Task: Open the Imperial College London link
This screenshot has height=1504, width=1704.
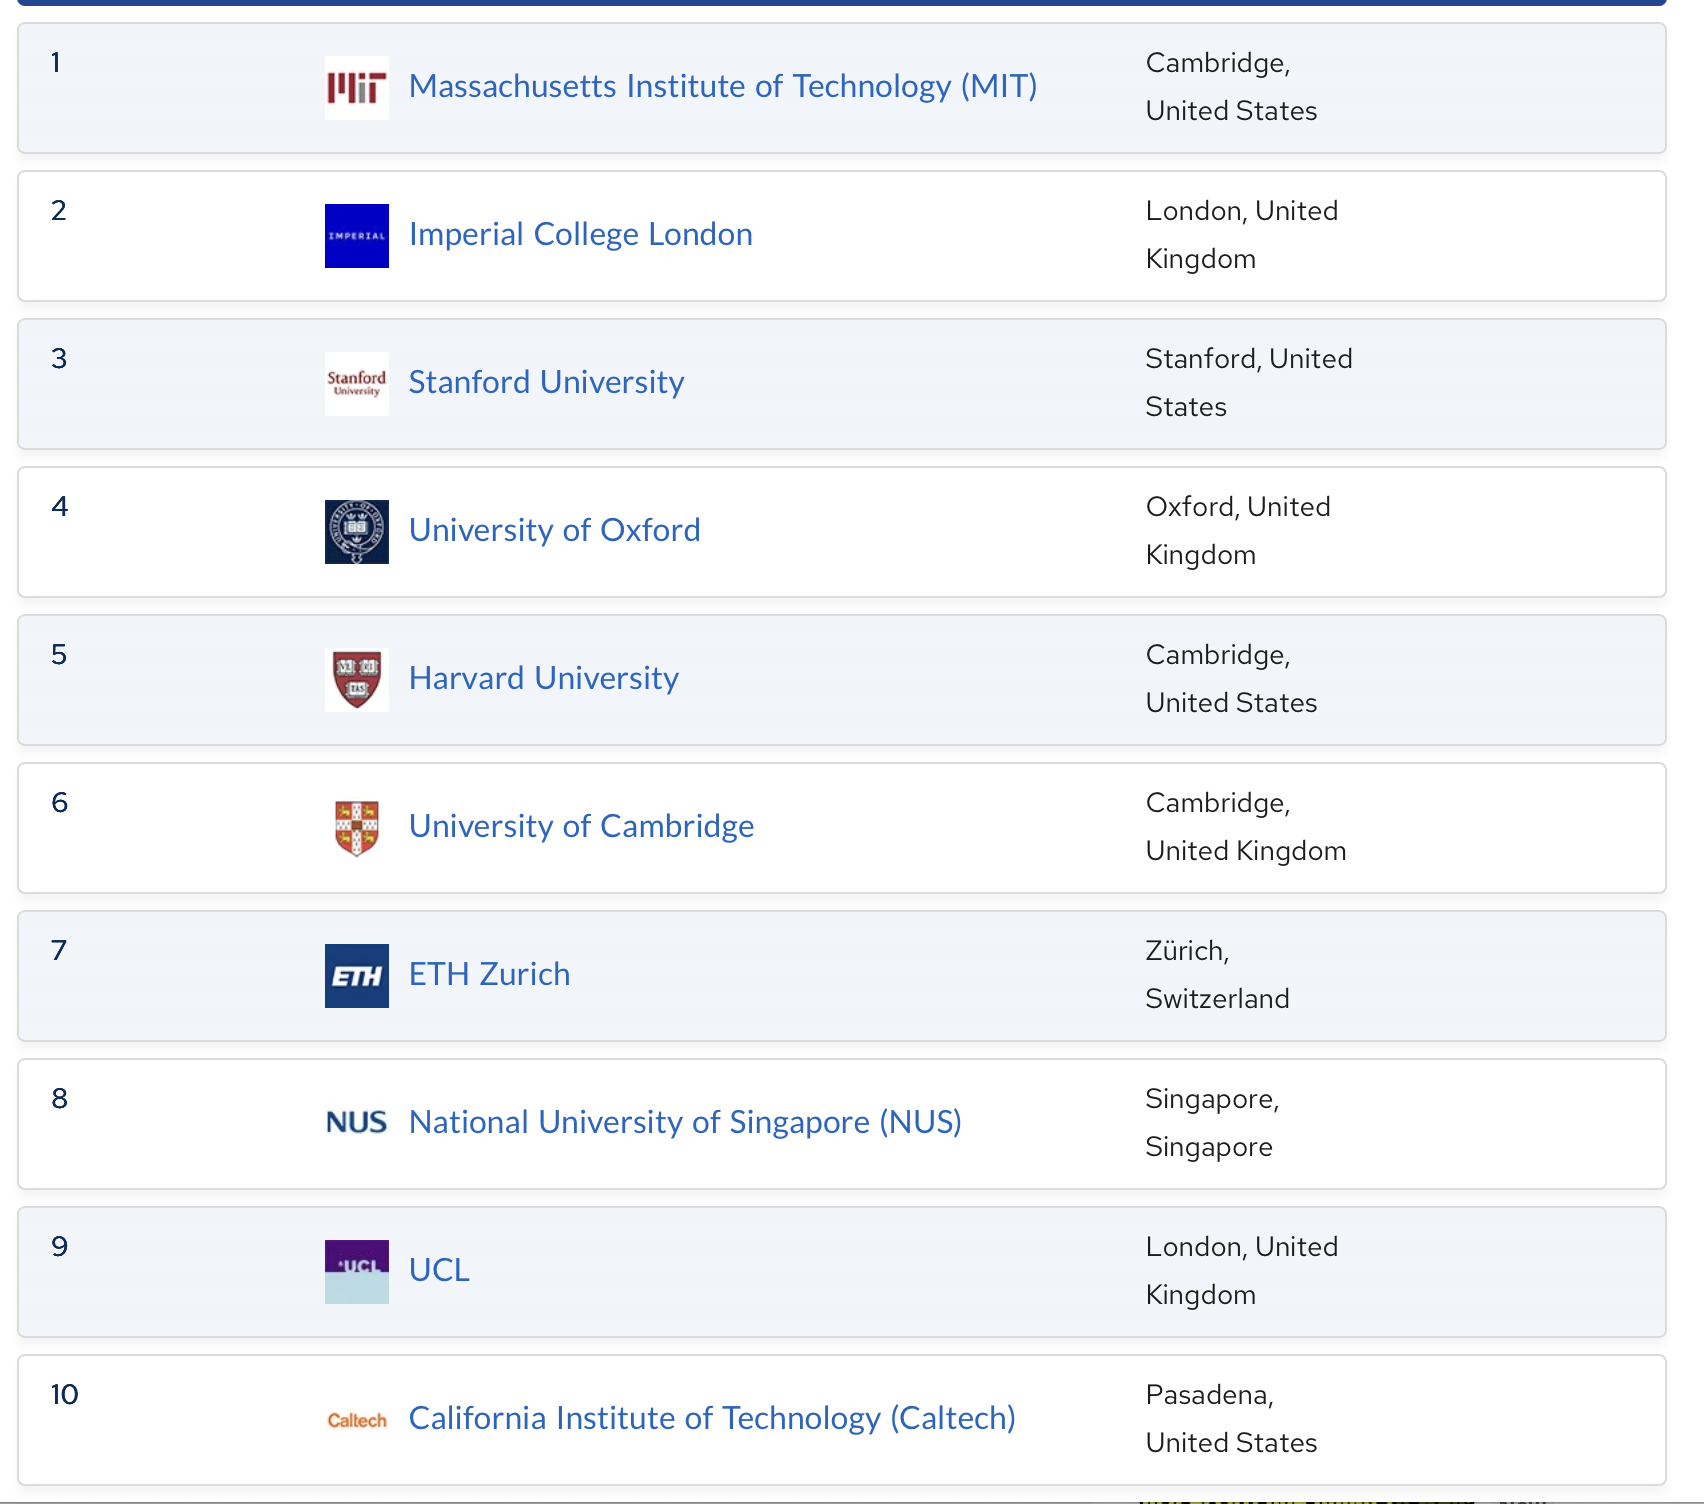Action: (x=580, y=235)
